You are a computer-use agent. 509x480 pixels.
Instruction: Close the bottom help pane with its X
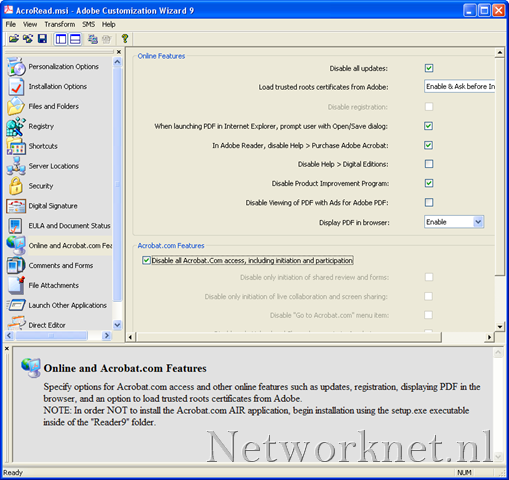point(7,348)
